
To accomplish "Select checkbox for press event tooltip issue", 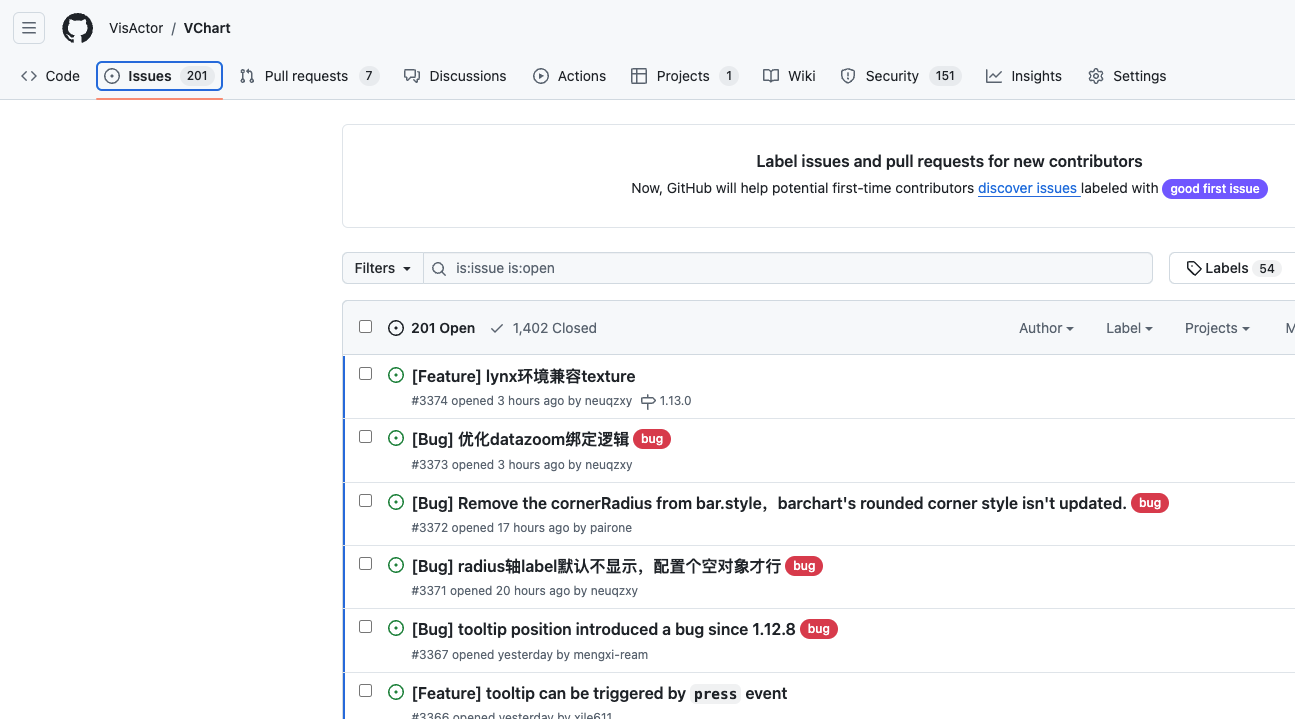I will [365, 690].
